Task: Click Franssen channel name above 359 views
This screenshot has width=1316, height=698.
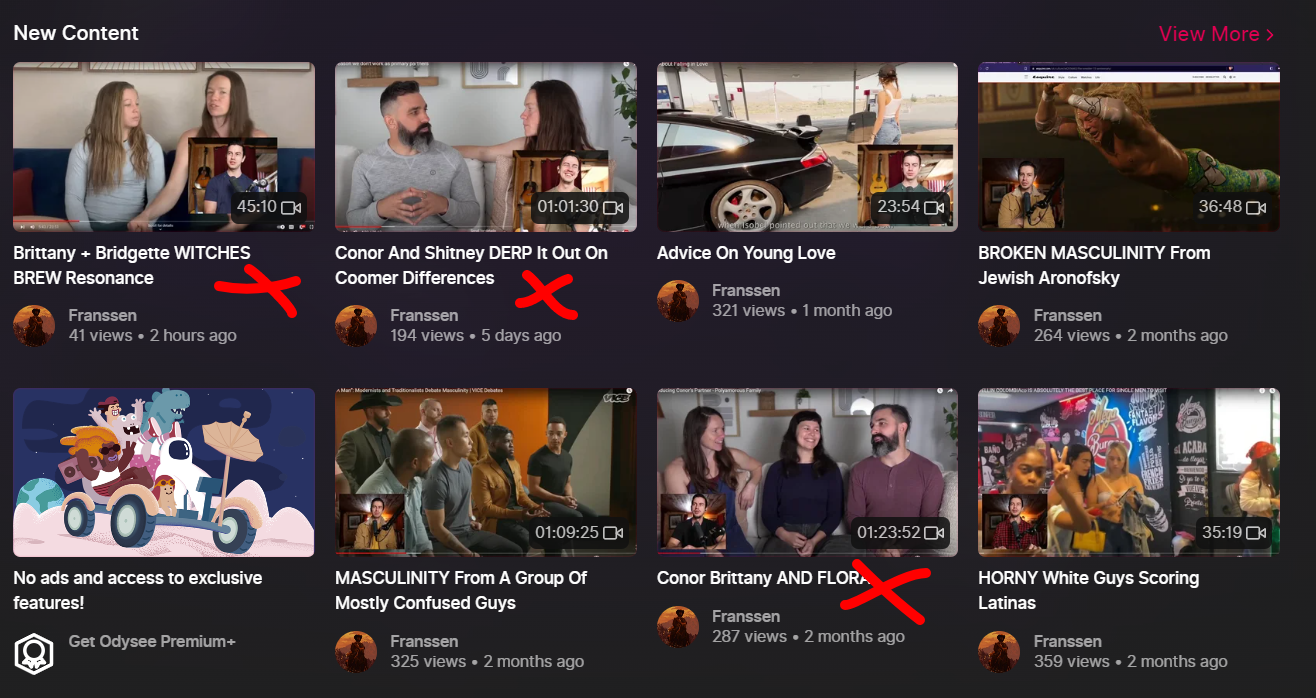Action: coord(1068,641)
